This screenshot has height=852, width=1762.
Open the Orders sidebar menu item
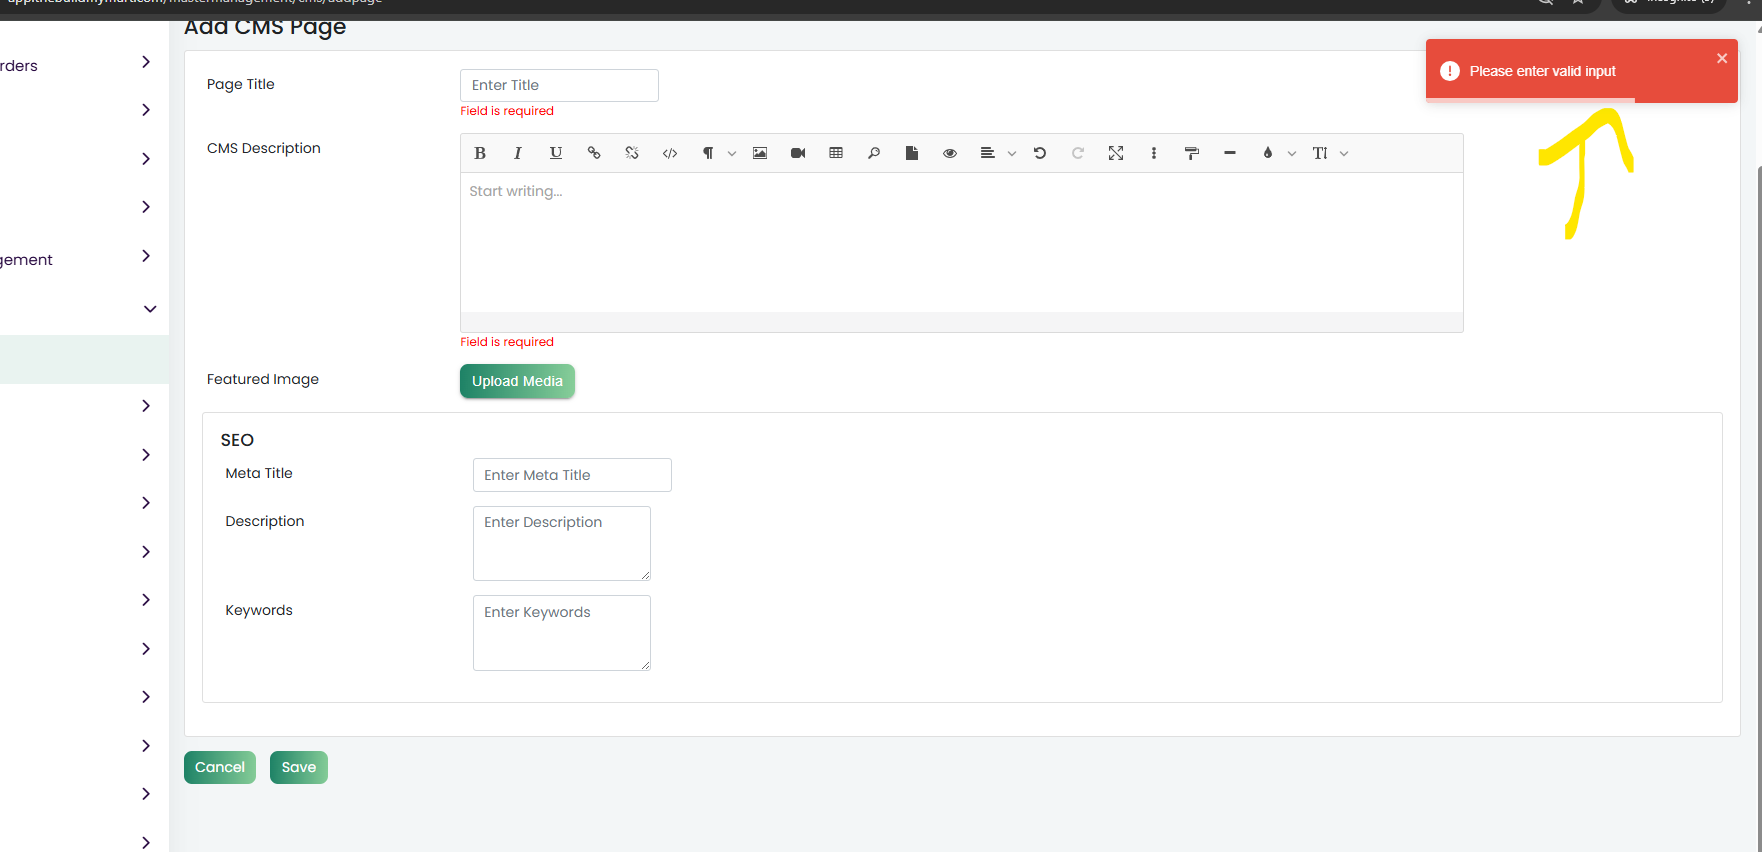click(19, 66)
